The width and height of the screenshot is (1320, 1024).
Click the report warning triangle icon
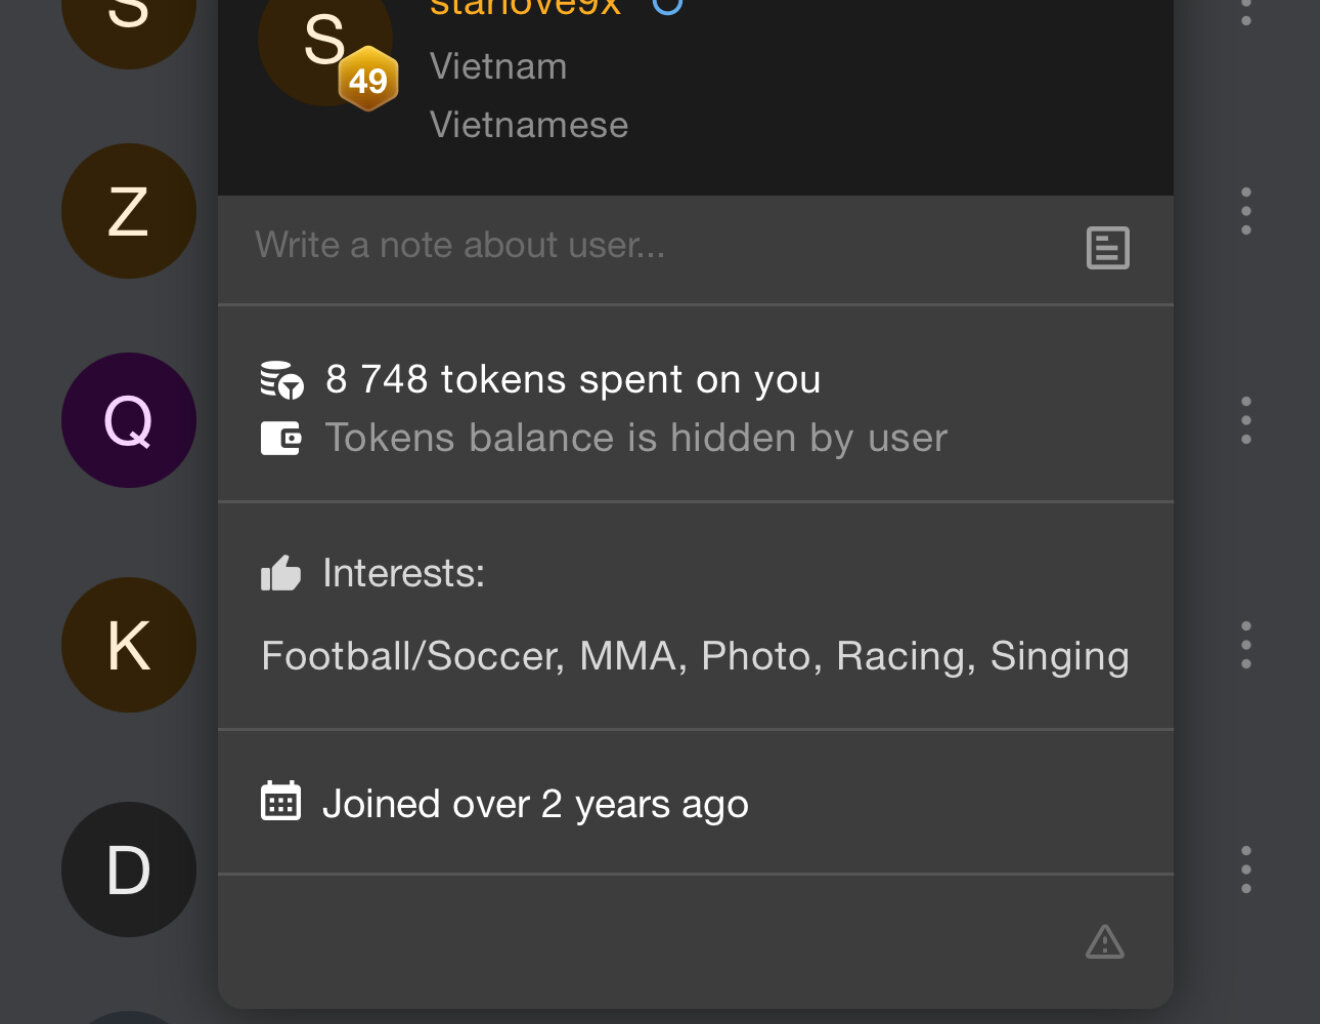(x=1104, y=942)
